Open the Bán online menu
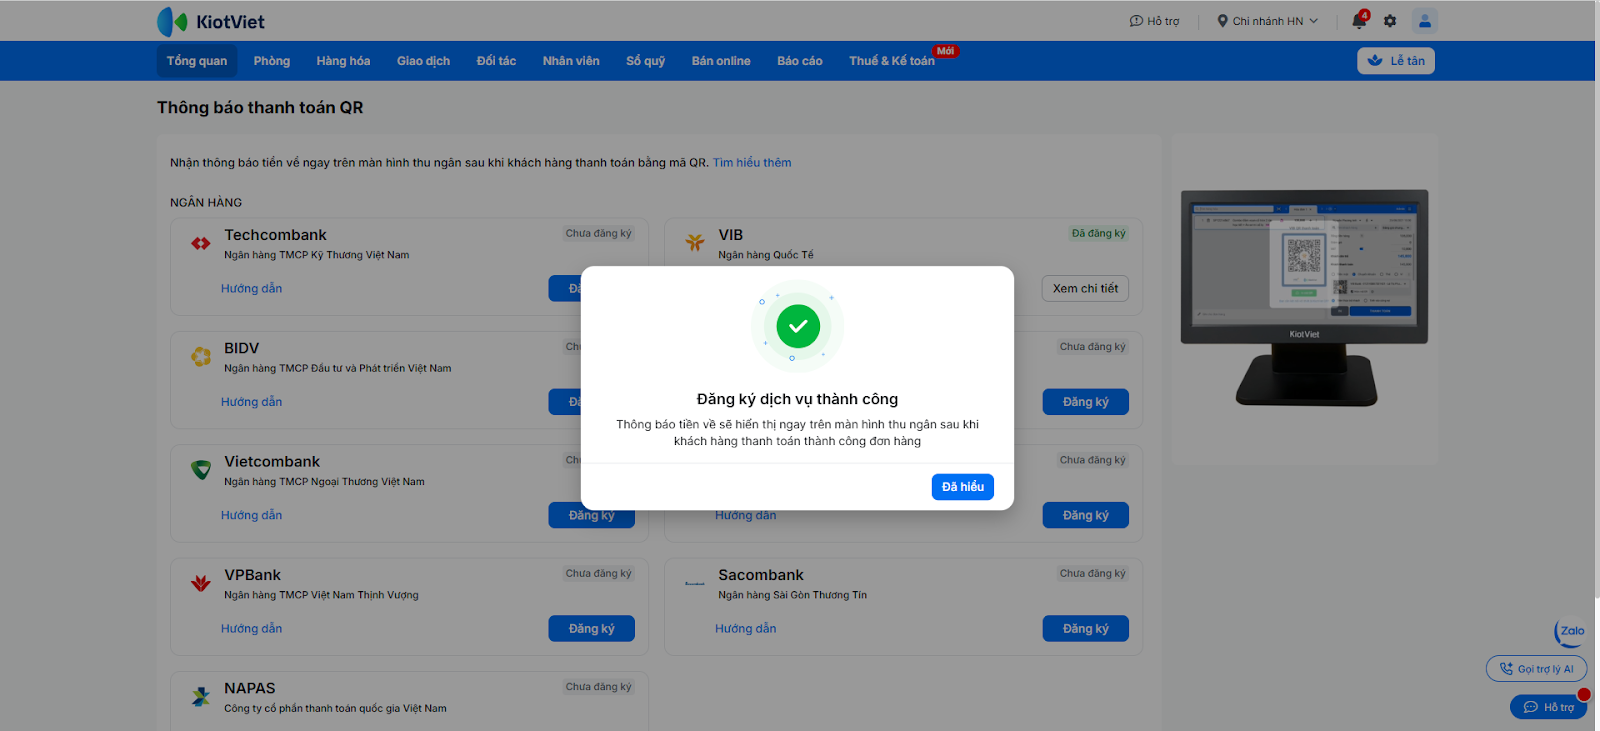Image resolution: width=1600 pixels, height=731 pixels. 721,61
